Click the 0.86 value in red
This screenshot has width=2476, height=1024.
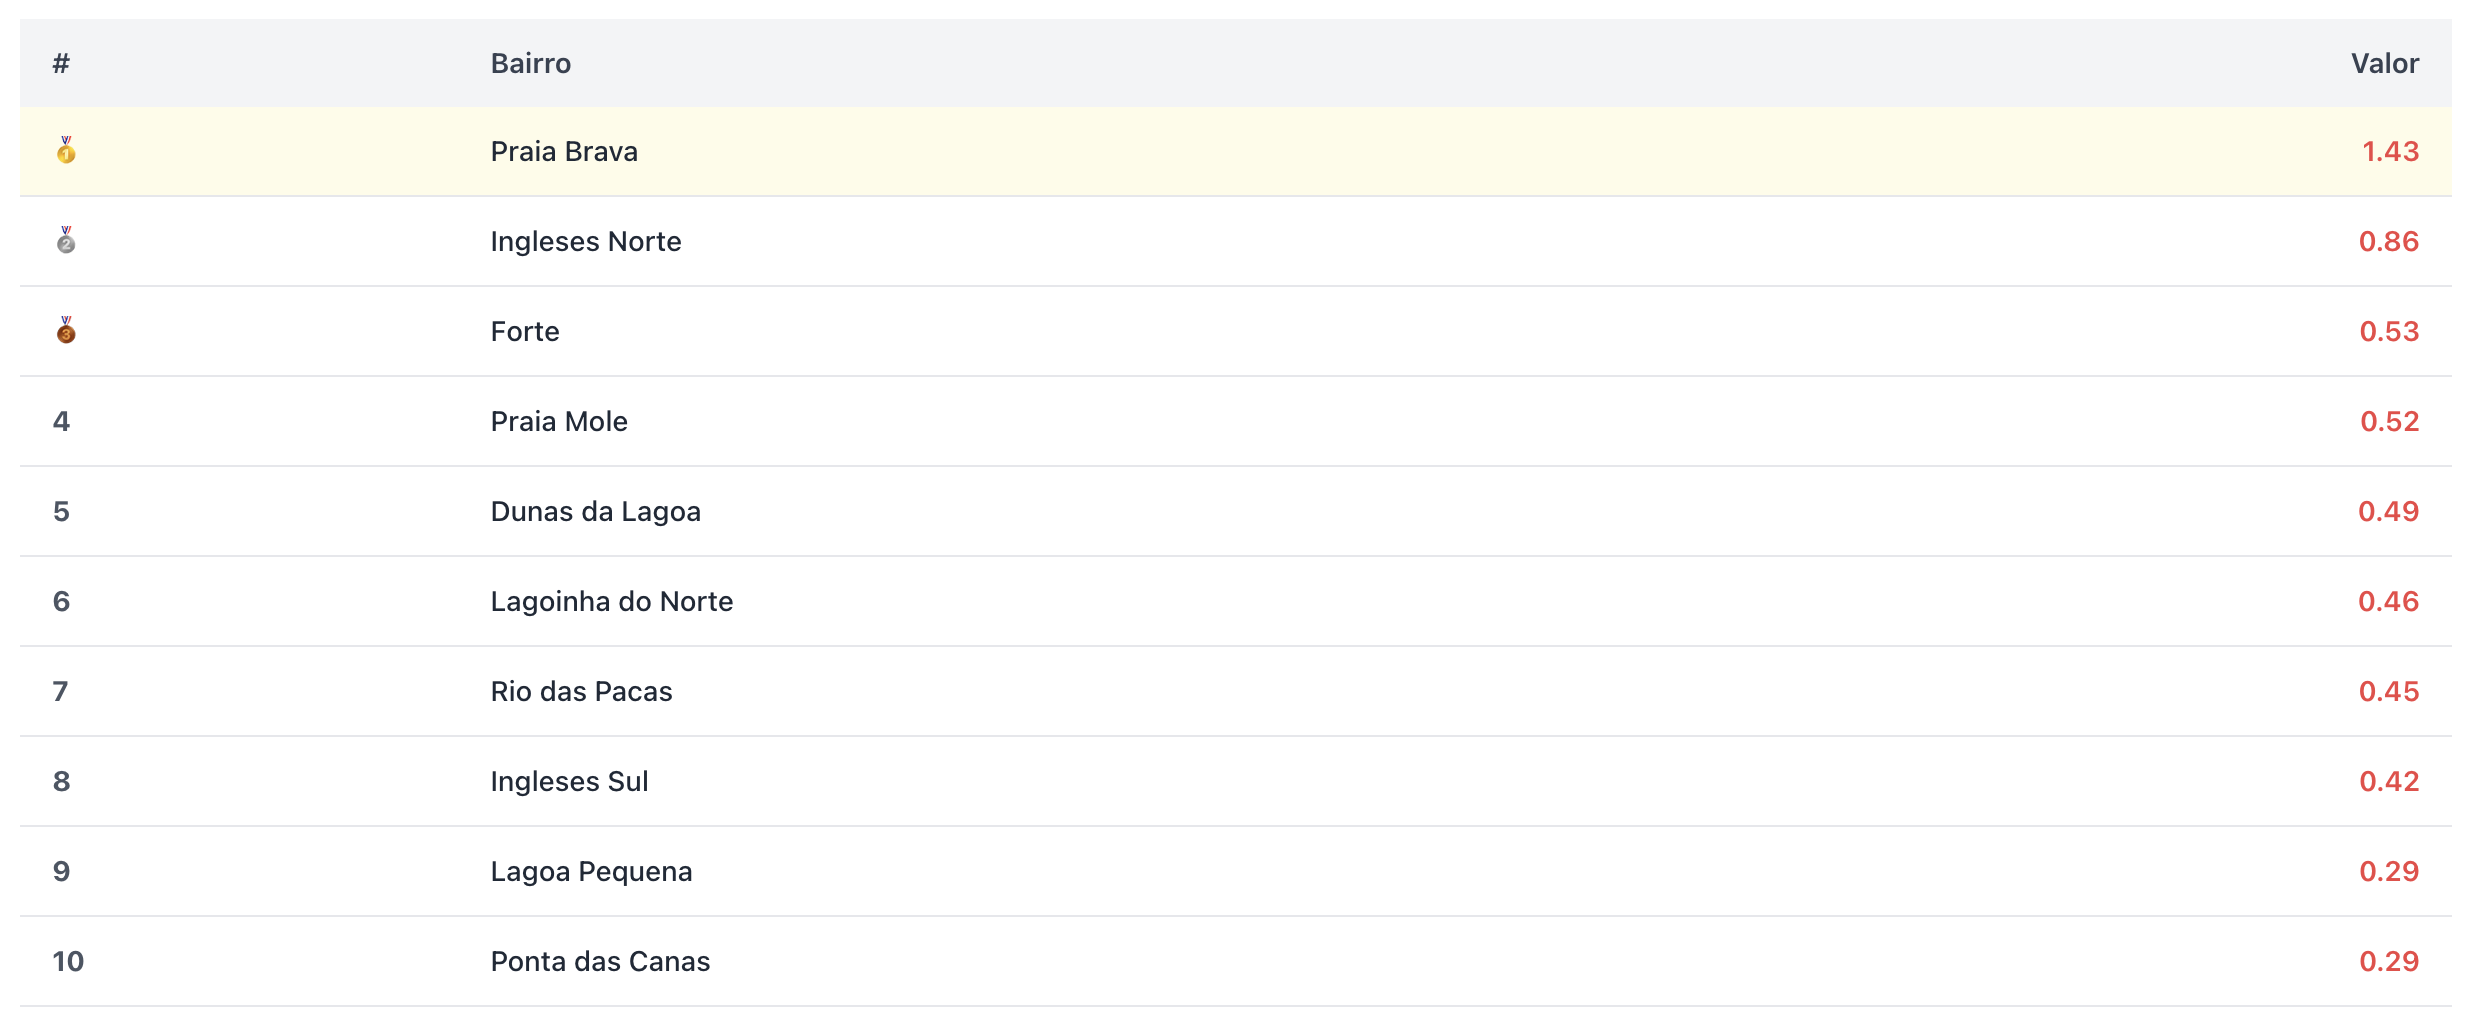pyautogui.click(x=2388, y=242)
